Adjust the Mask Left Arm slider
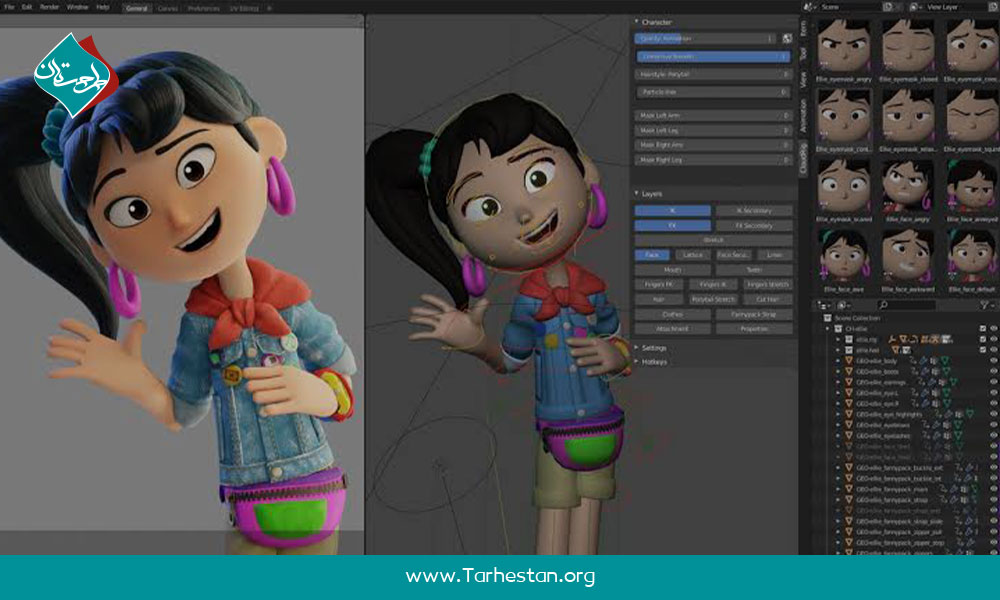Screen dimensions: 1000x600 click(713, 115)
